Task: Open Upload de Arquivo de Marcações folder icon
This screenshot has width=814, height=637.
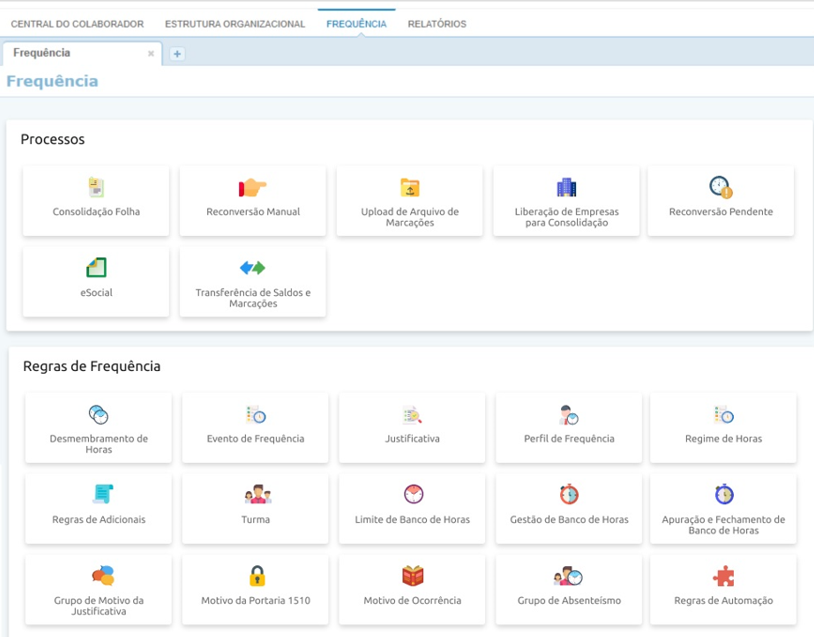Action: pos(409,188)
